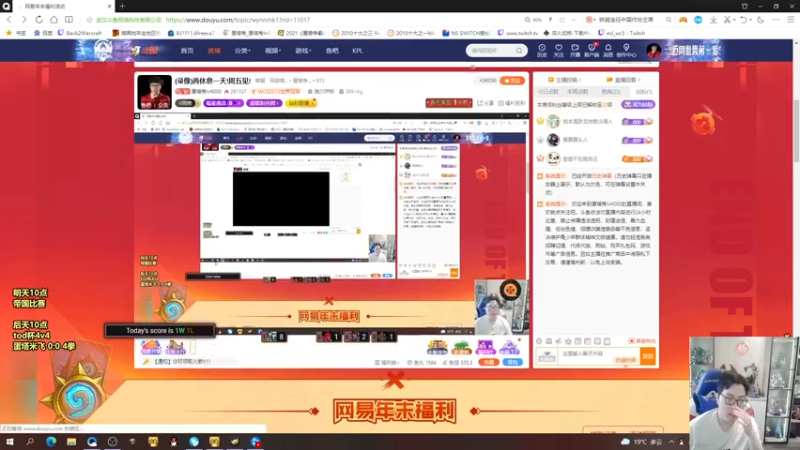This screenshot has height=450, width=800.
Task: Open the browser three-dots more menu
Action: pyautogui.click(x=776, y=19)
